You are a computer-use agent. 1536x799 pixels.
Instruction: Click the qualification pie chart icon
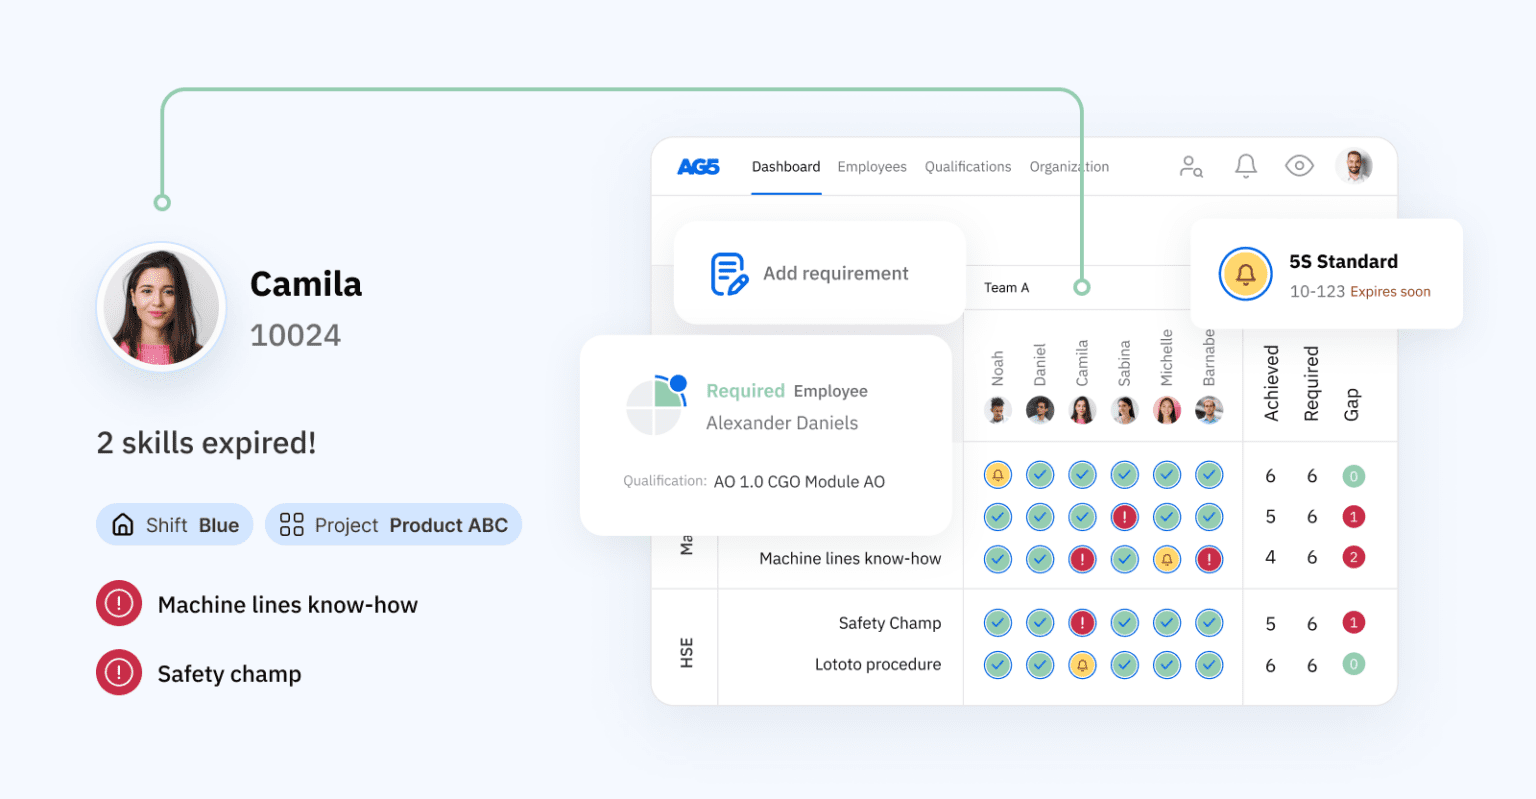pyautogui.click(x=655, y=405)
